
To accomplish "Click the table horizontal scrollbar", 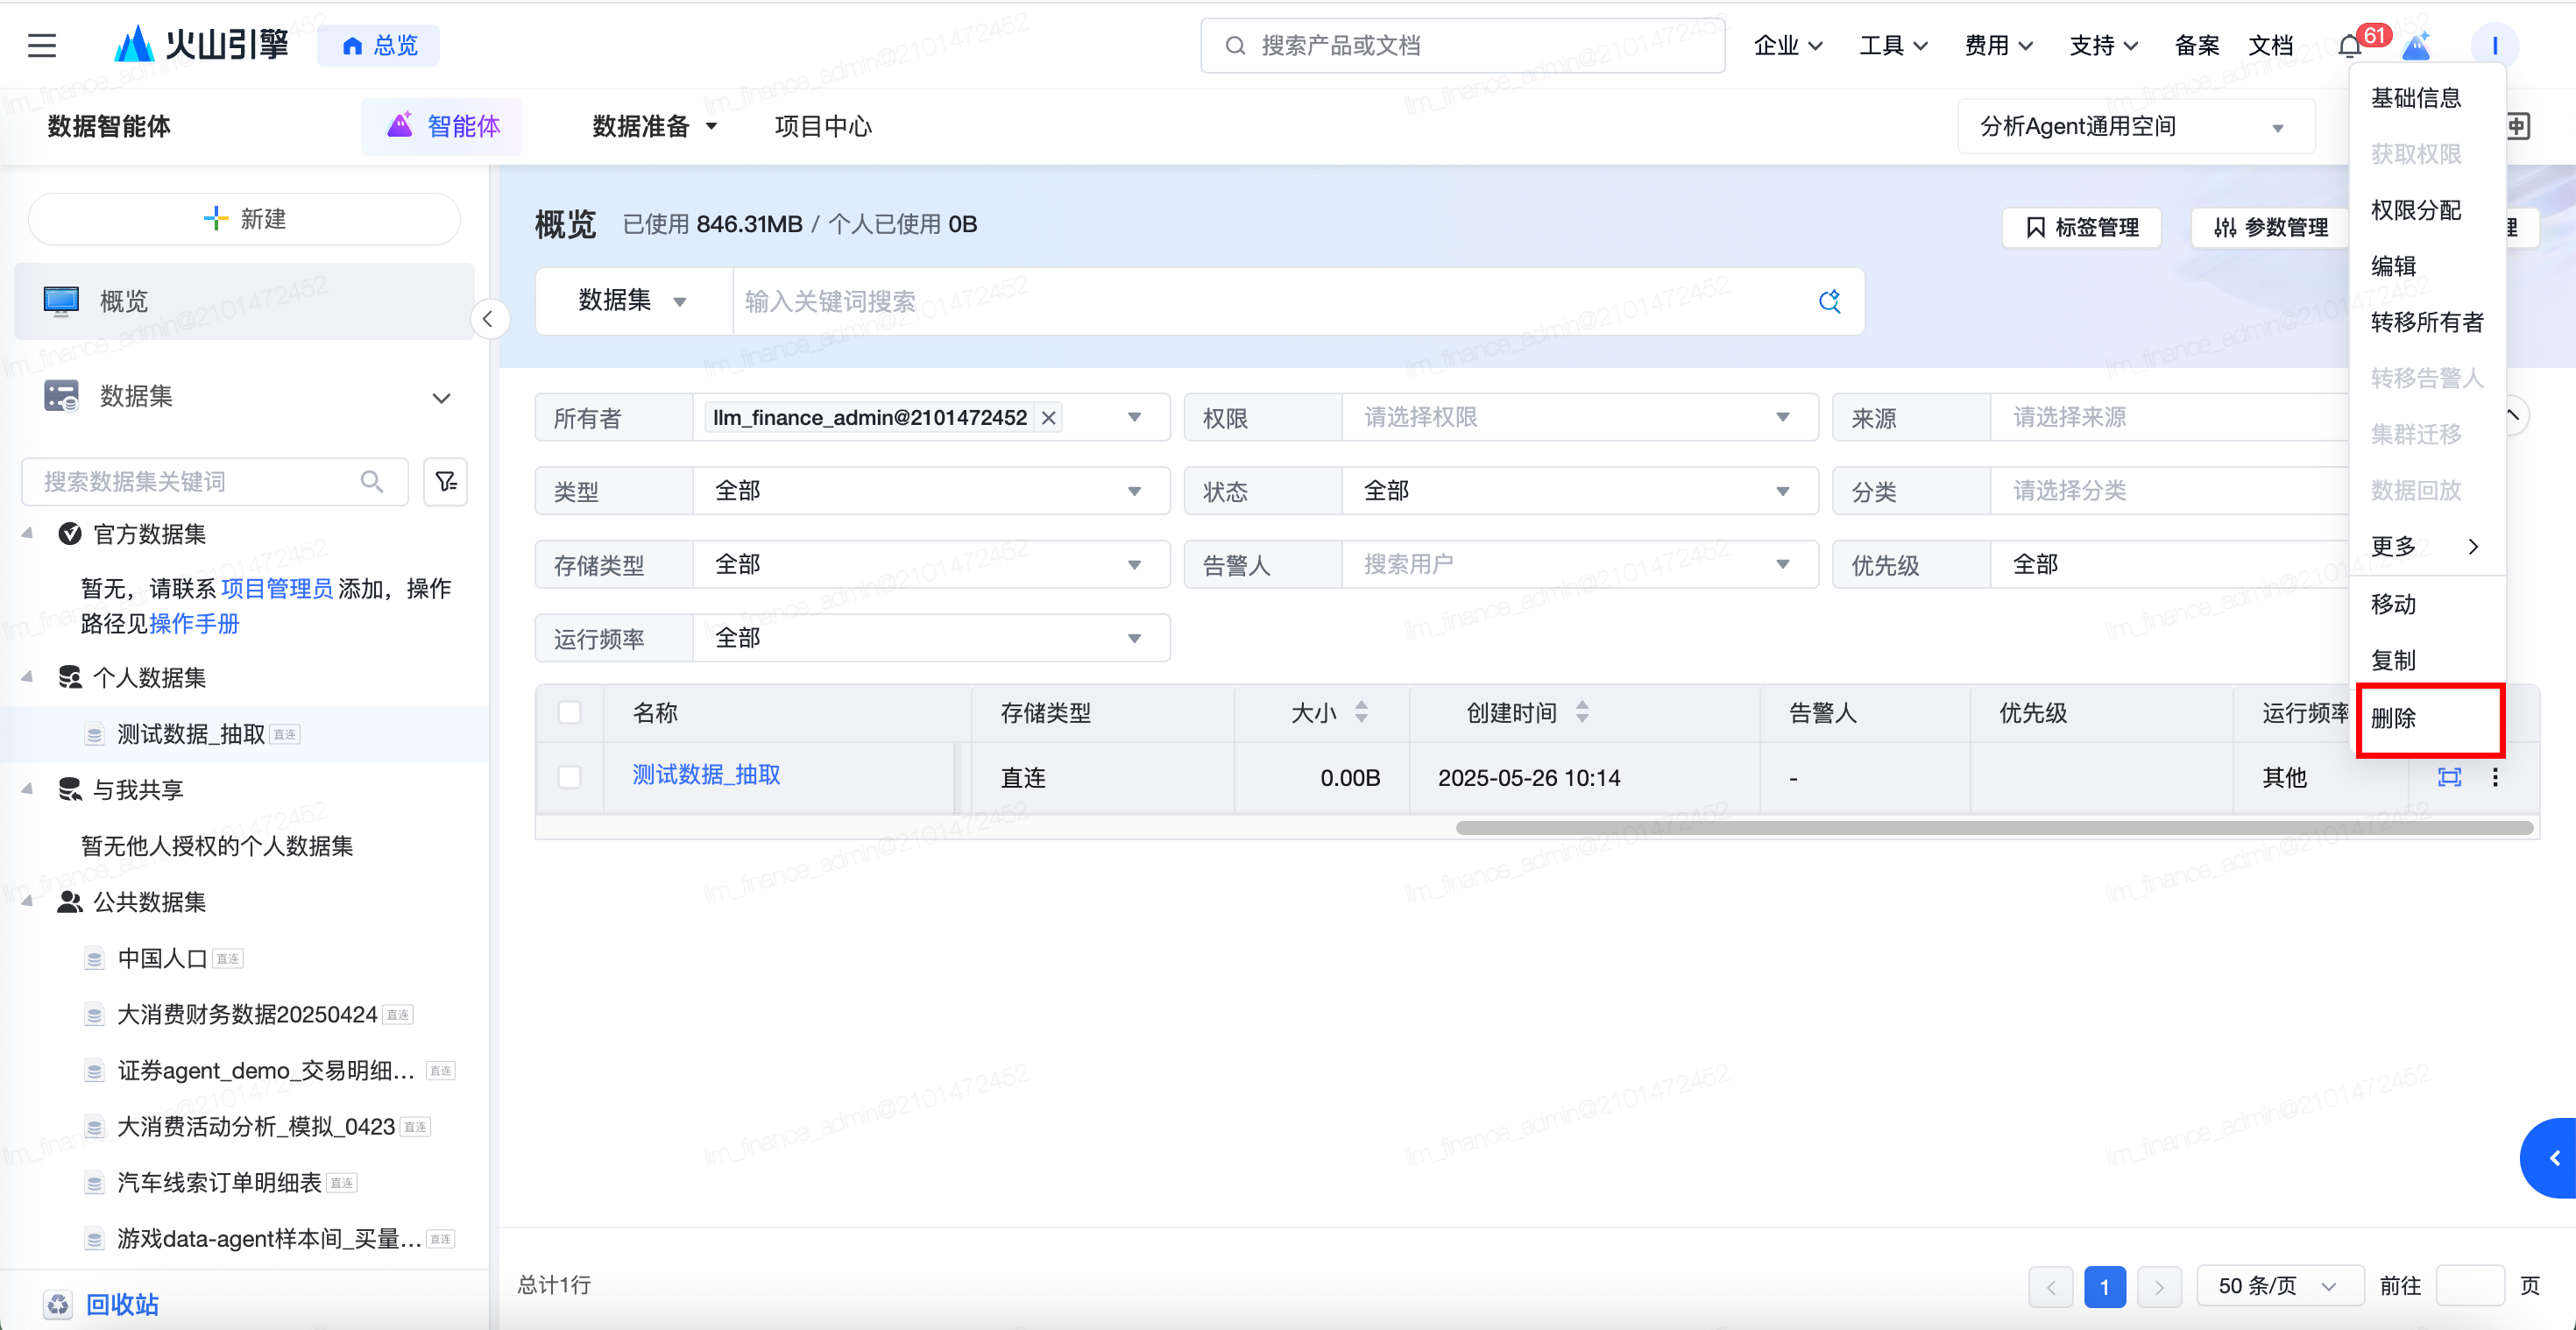I will click(x=1993, y=828).
